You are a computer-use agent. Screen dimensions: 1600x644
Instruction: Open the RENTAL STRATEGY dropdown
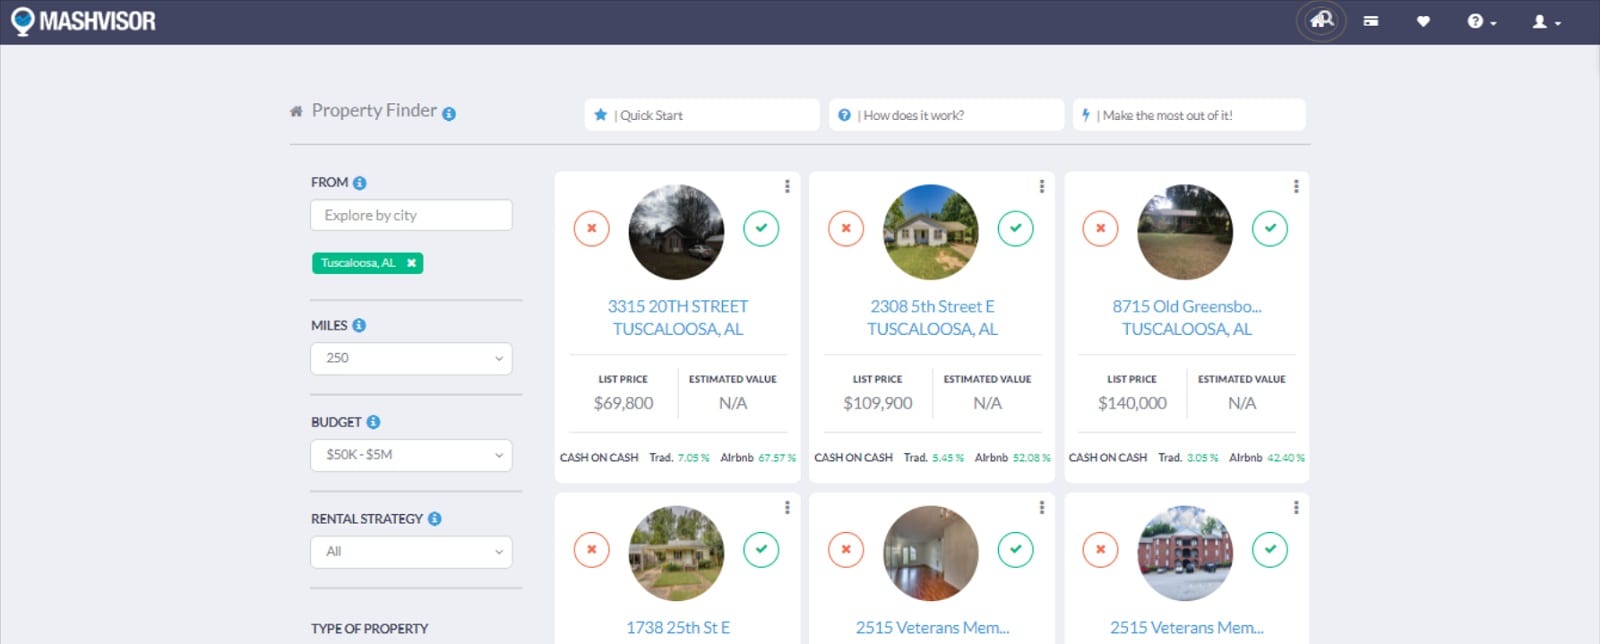411,552
